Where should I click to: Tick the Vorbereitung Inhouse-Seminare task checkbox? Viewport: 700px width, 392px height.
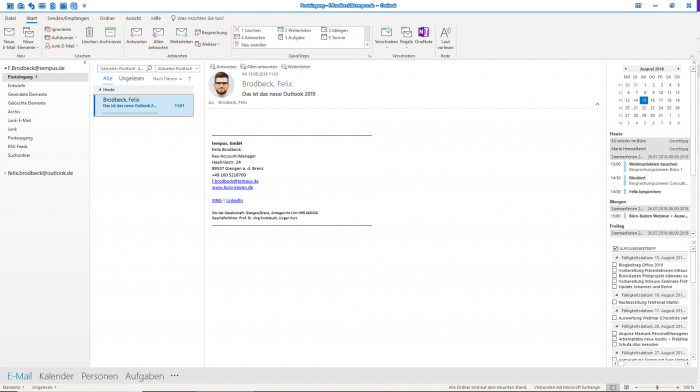click(x=615, y=281)
